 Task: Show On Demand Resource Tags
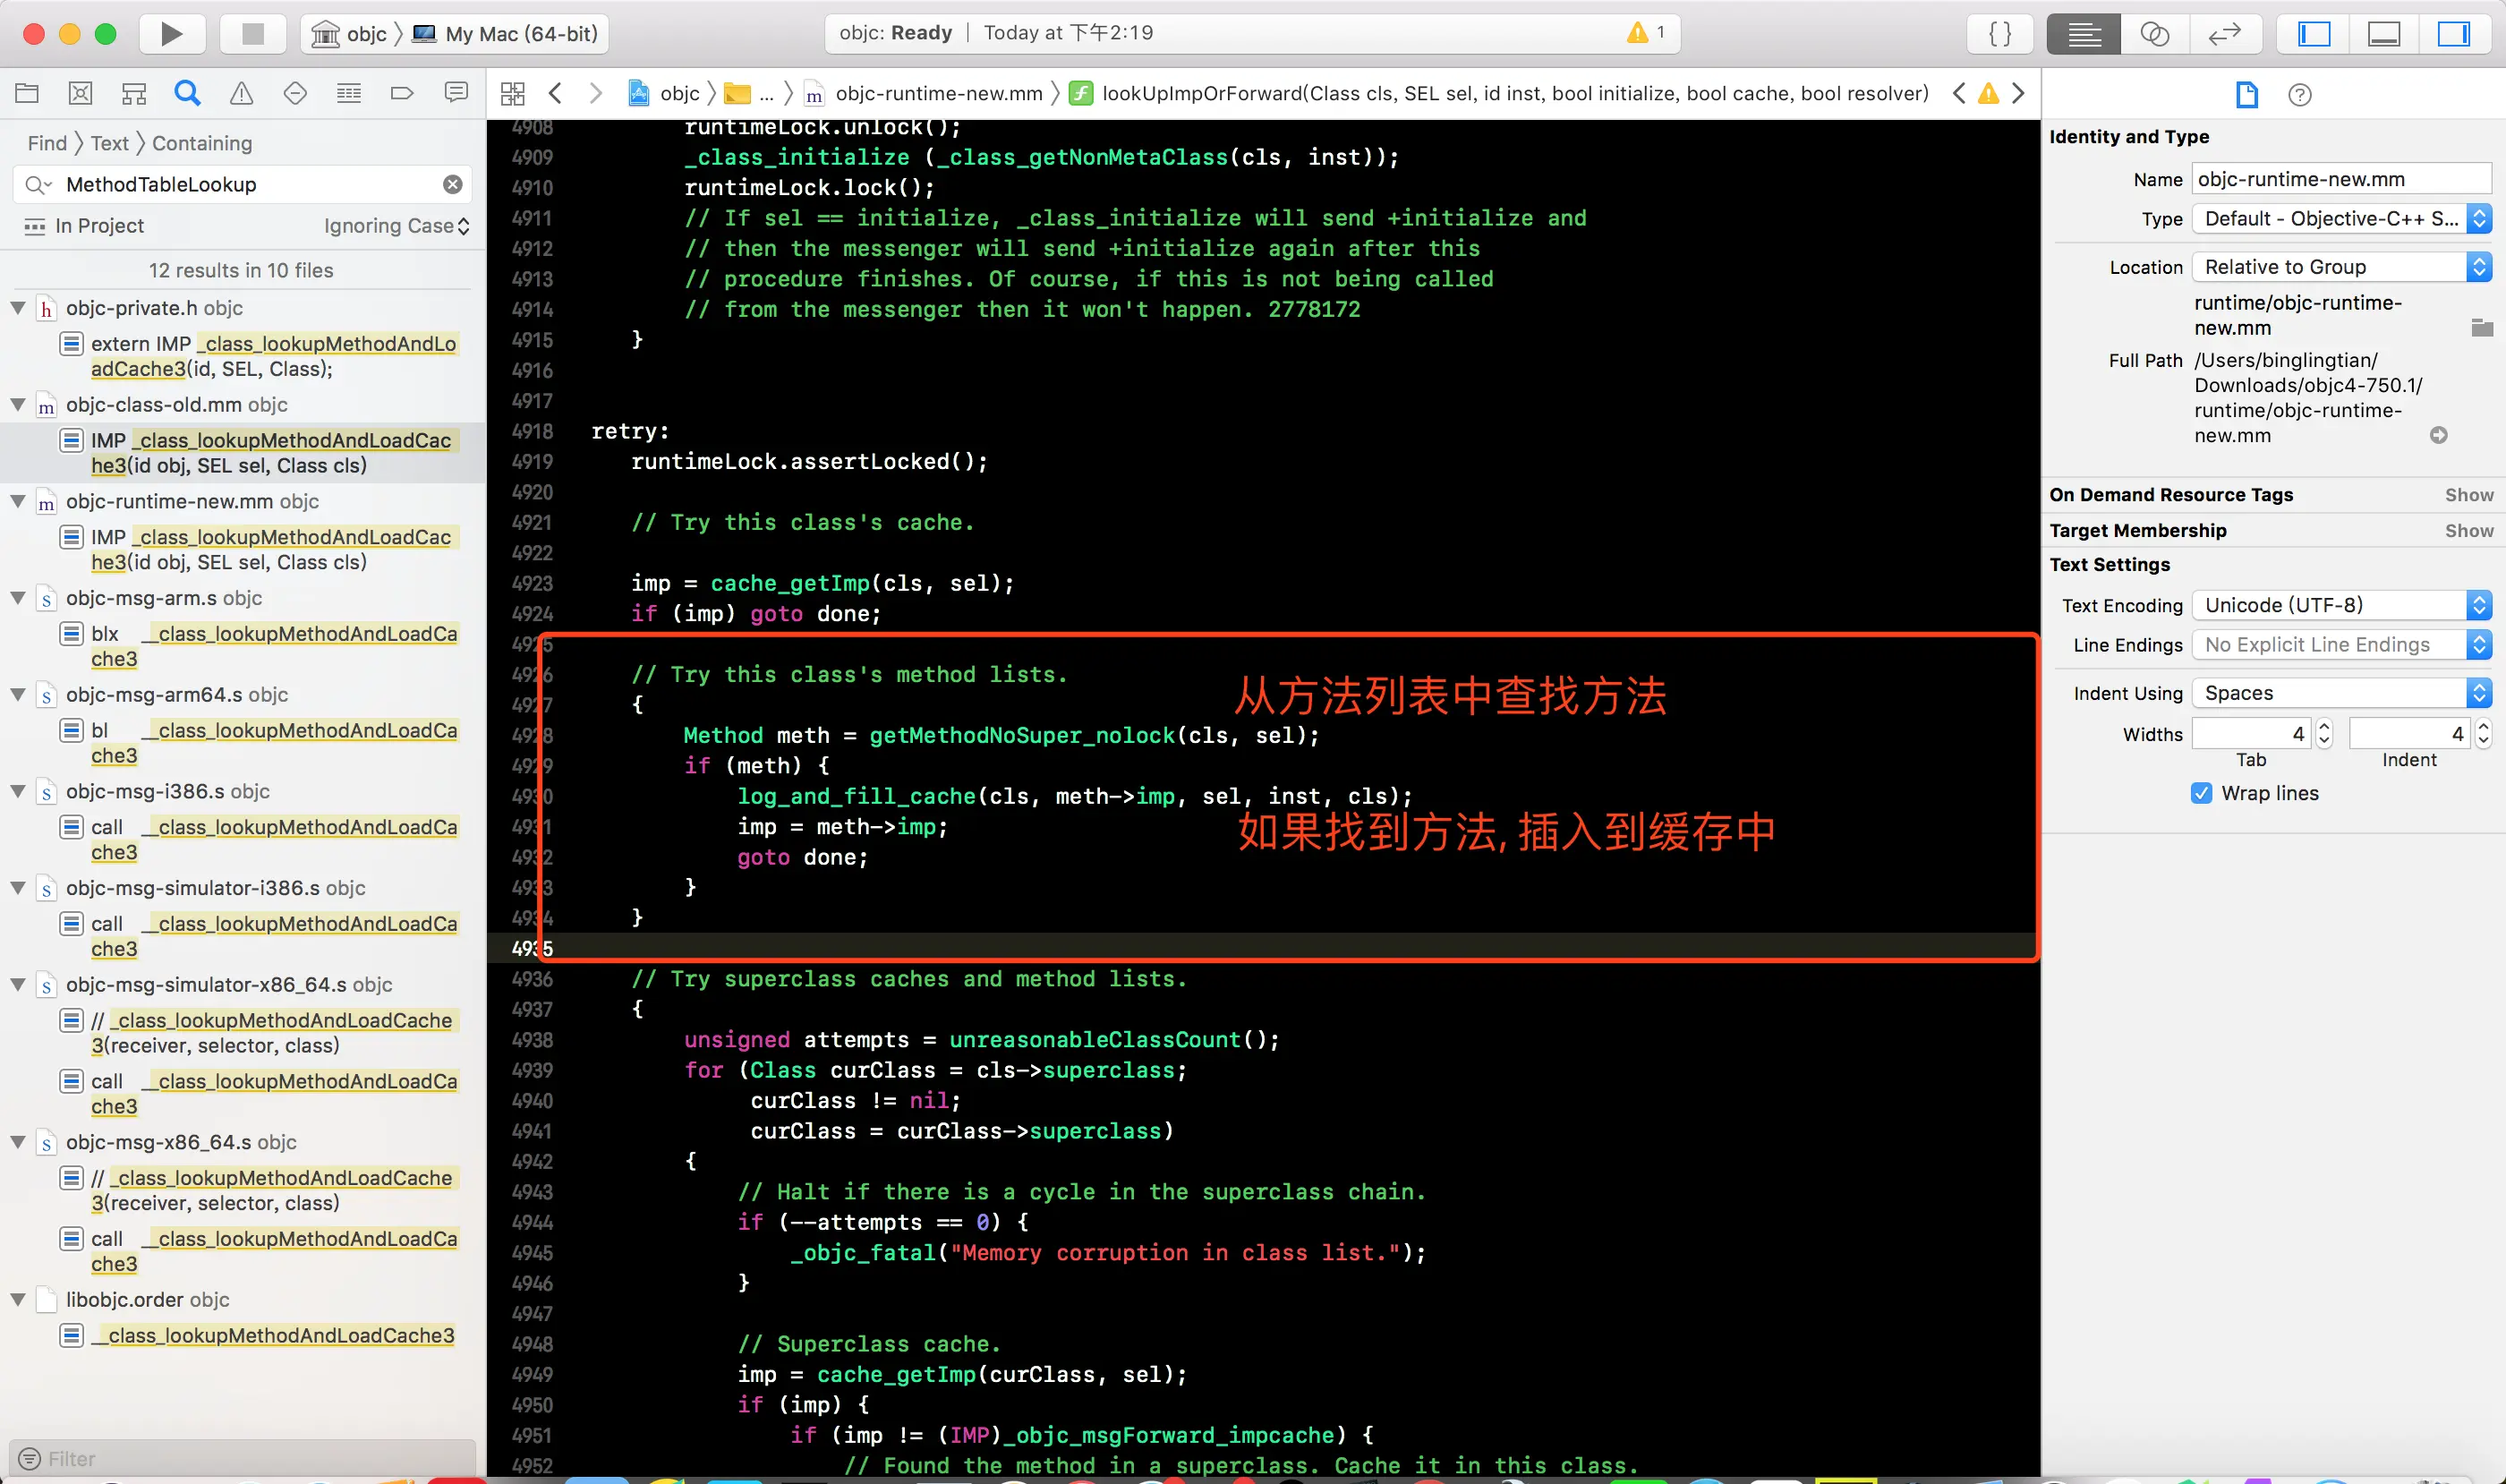point(2468,495)
